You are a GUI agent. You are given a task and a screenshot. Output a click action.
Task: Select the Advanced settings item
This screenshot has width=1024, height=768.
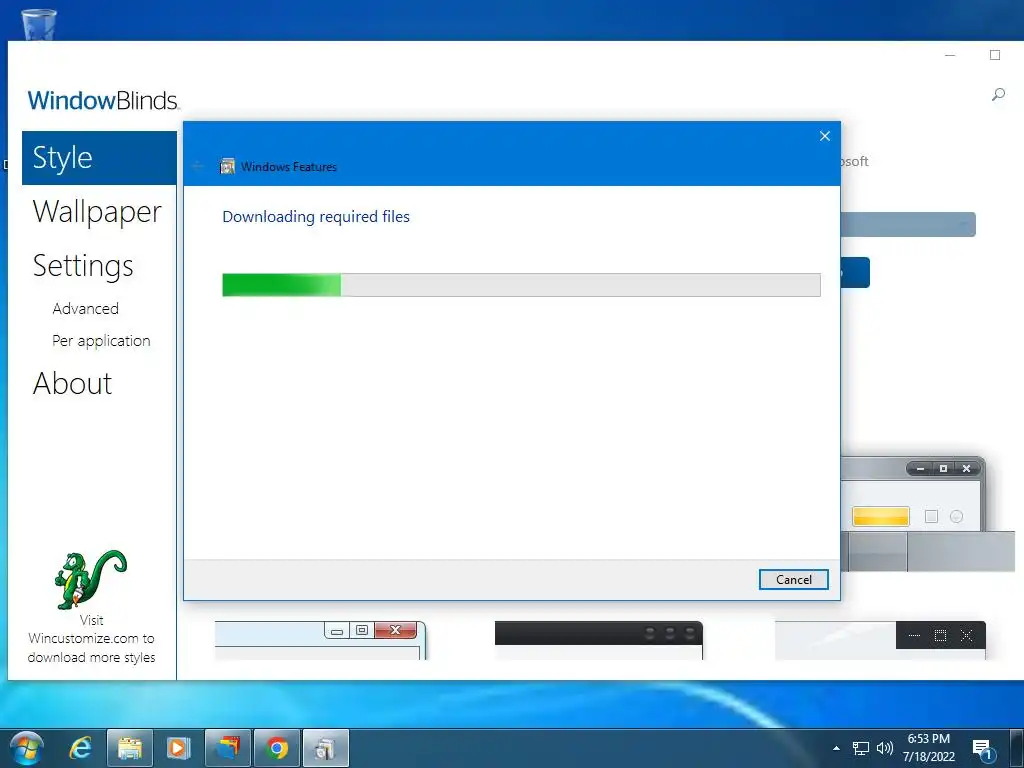click(x=86, y=308)
